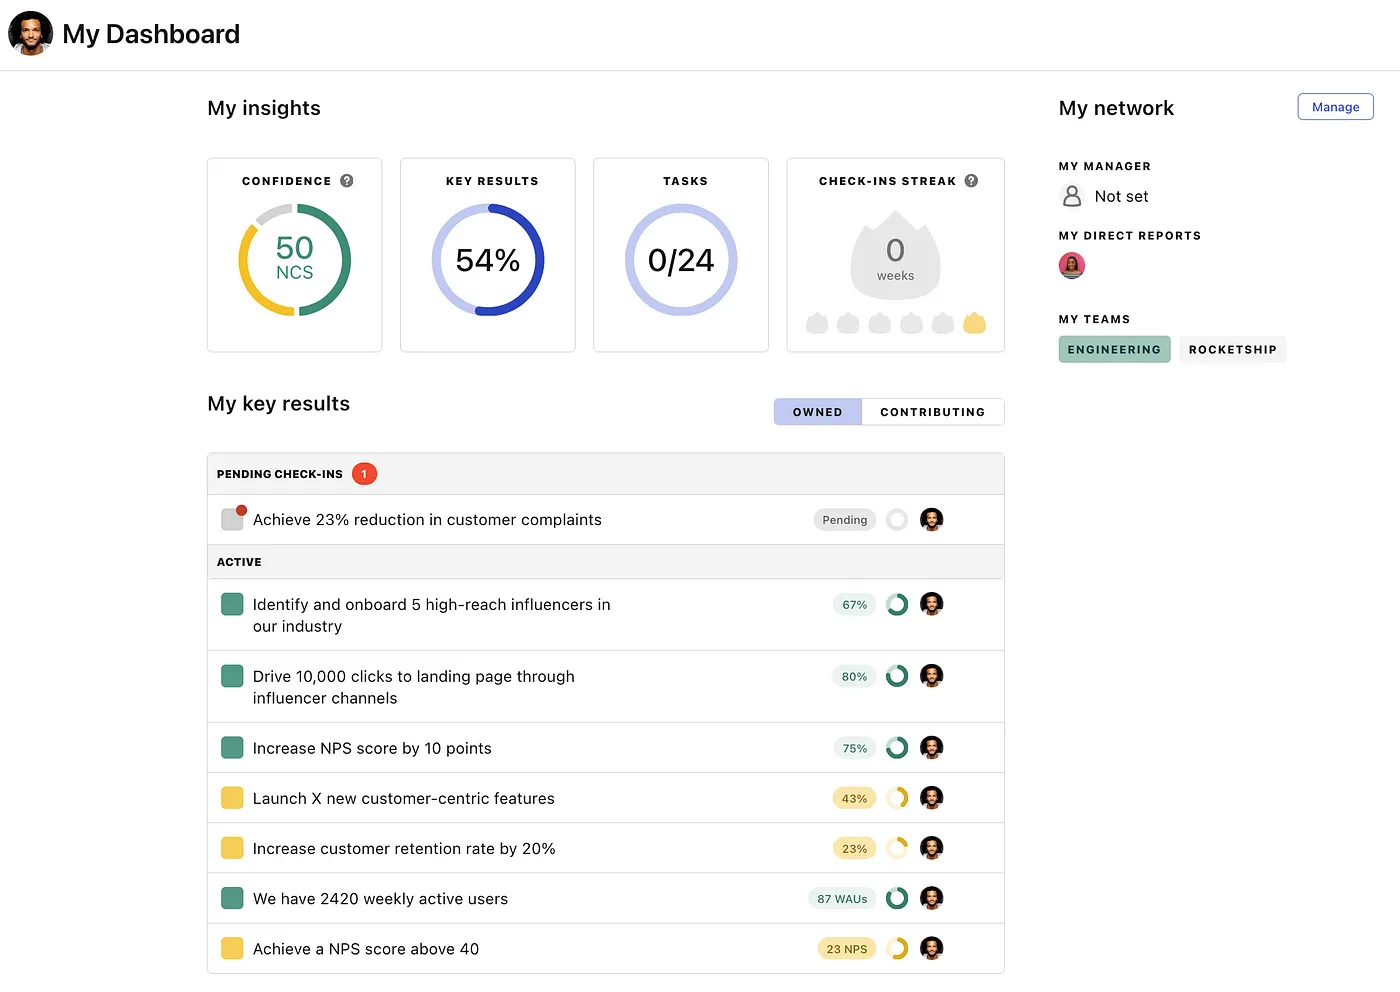Open 'We have 2420 weekly active users'
This screenshot has width=1400, height=992.
pos(380,898)
